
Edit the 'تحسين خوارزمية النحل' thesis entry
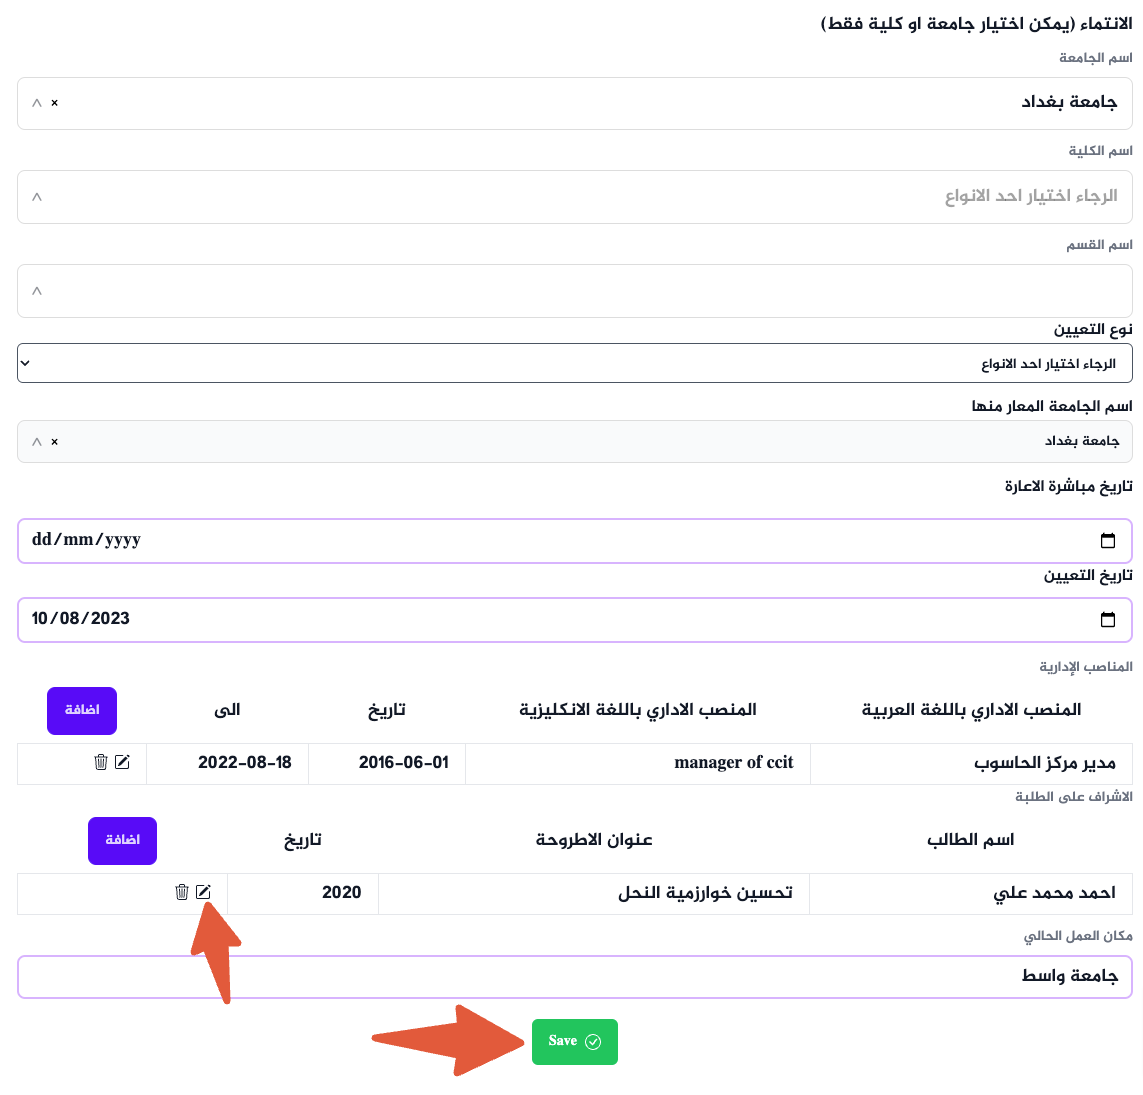tap(205, 891)
